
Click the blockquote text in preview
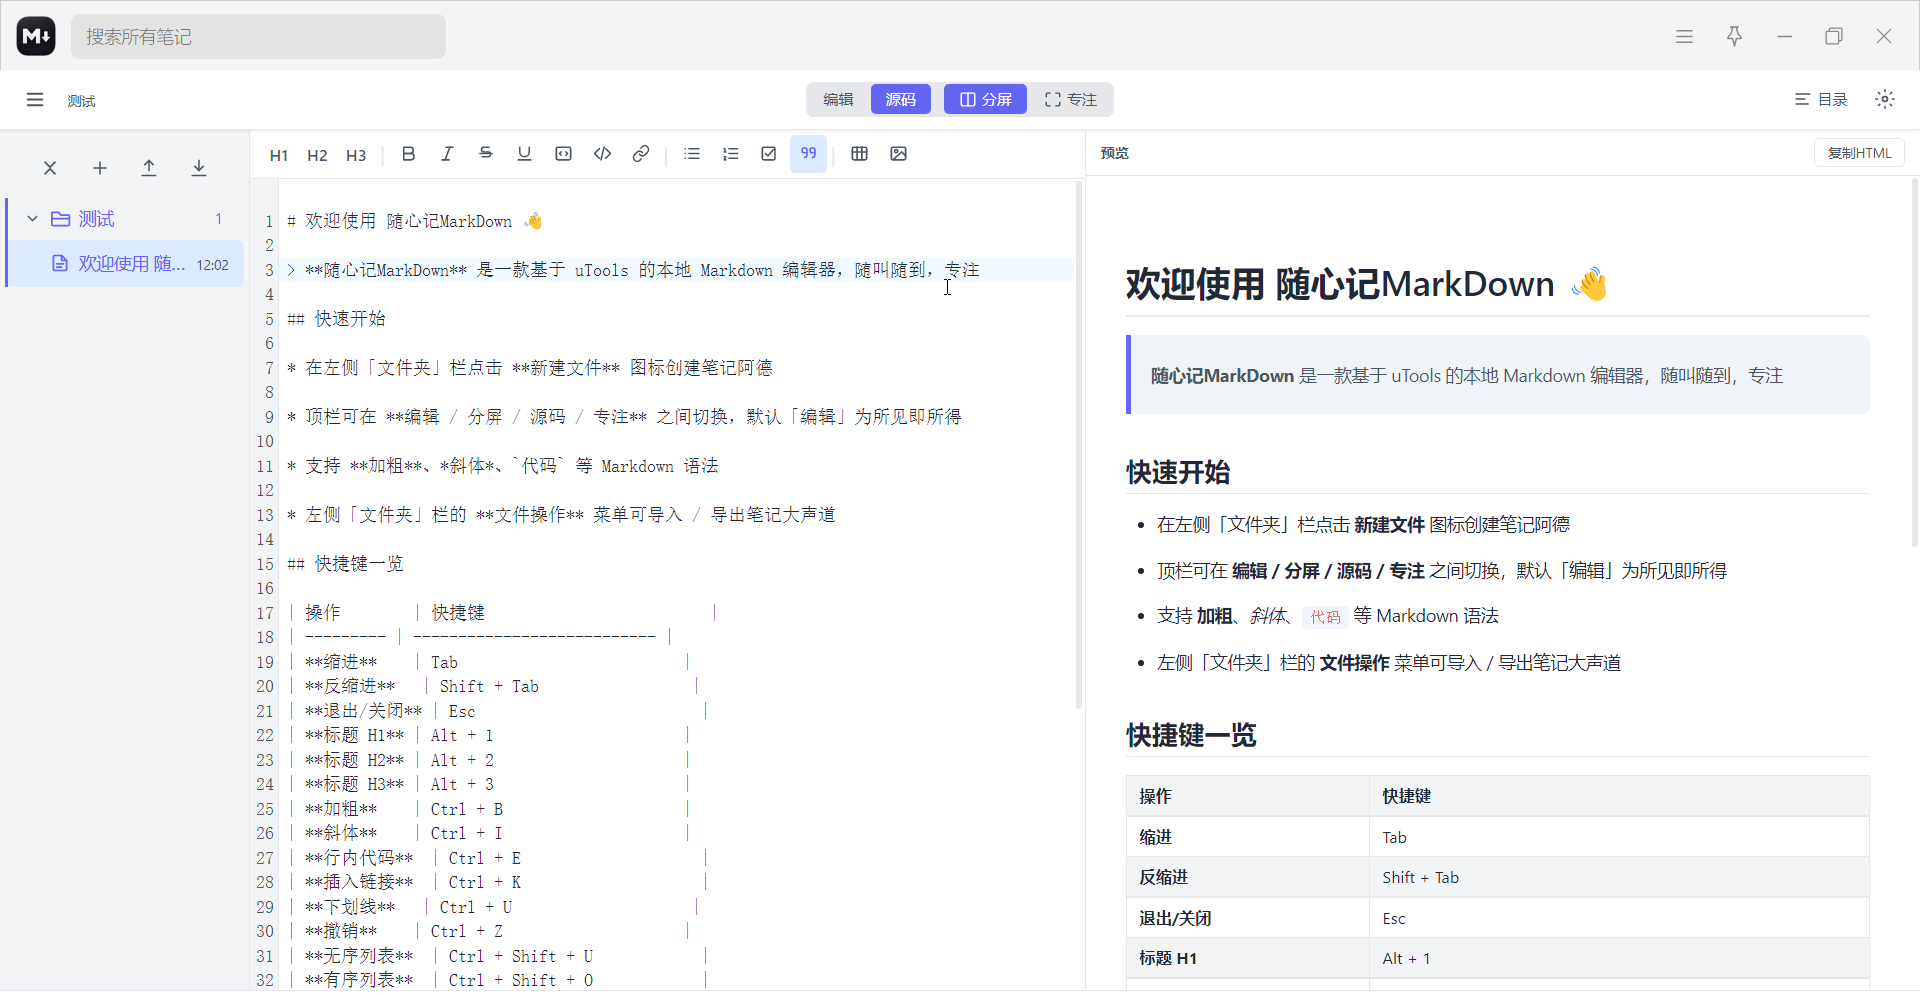point(1466,376)
